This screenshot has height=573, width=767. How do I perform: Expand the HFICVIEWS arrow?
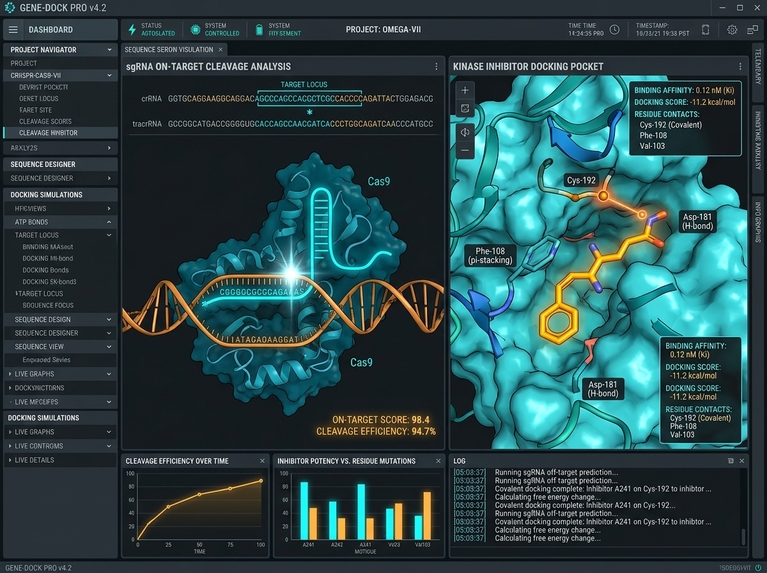coord(109,208)
